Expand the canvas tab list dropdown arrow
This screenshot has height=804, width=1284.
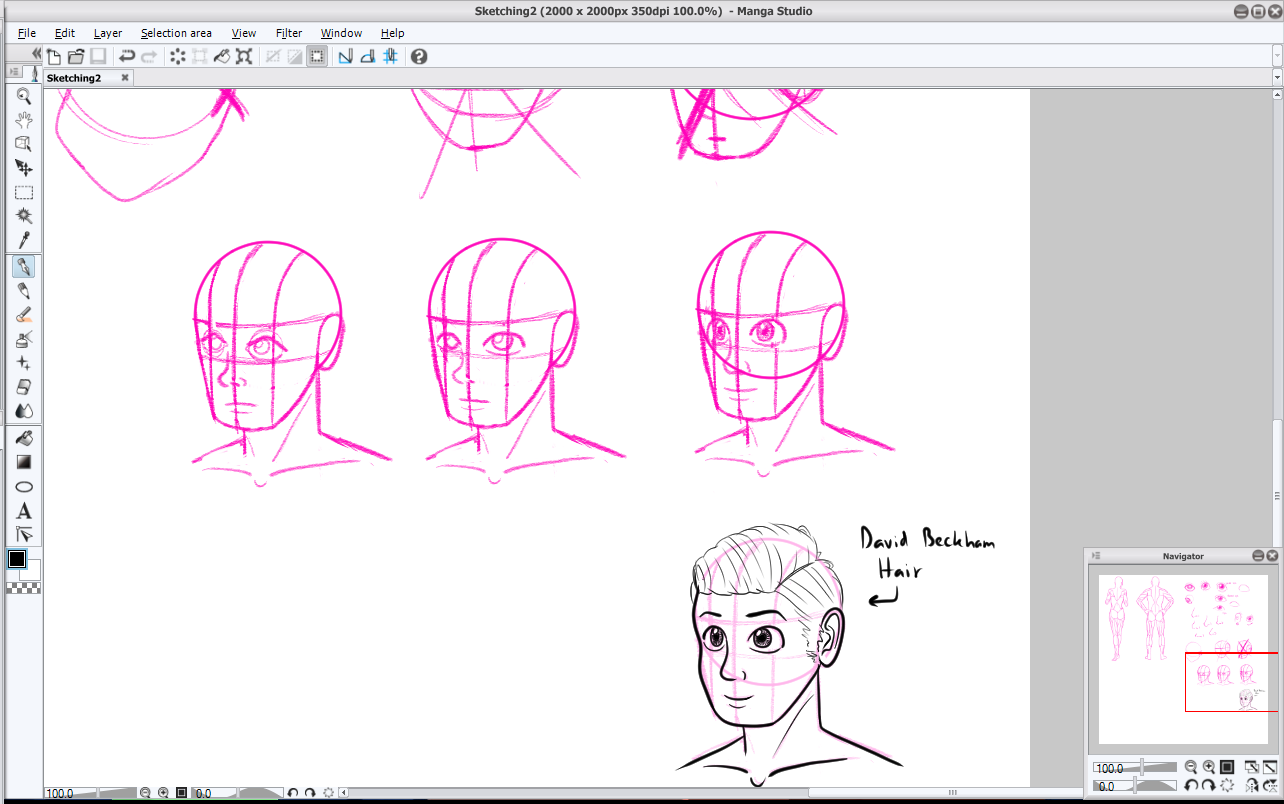point(1277,78)
